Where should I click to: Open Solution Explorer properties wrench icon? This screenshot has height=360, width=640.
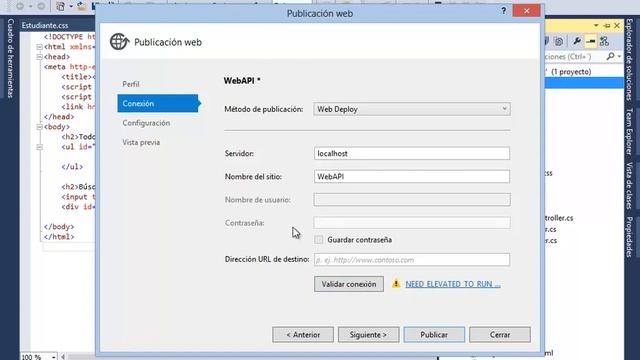(577, 41)
